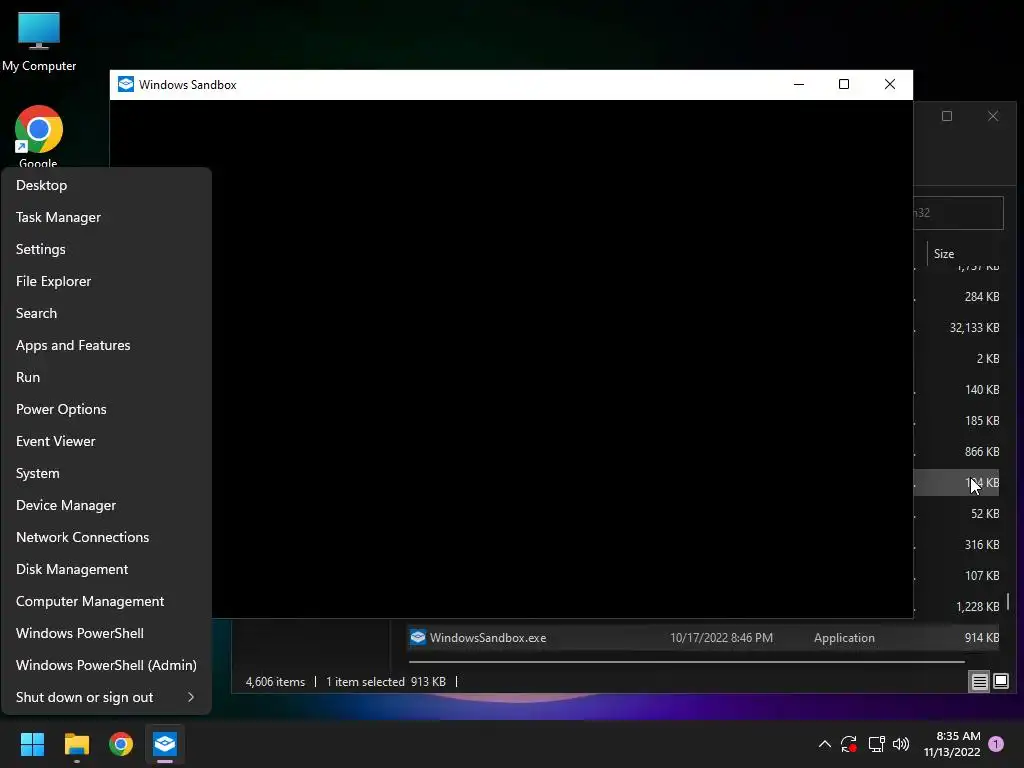
Task: Select the WindowsSandbox.exe file icon
Action: coord(418,637)
